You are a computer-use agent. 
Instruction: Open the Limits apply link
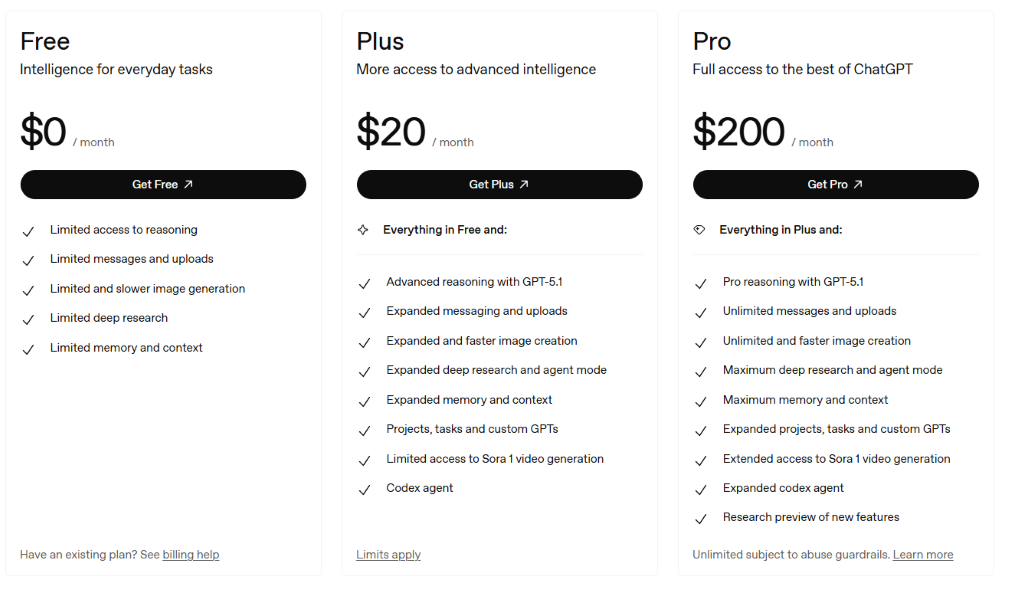tap(388, 554)
